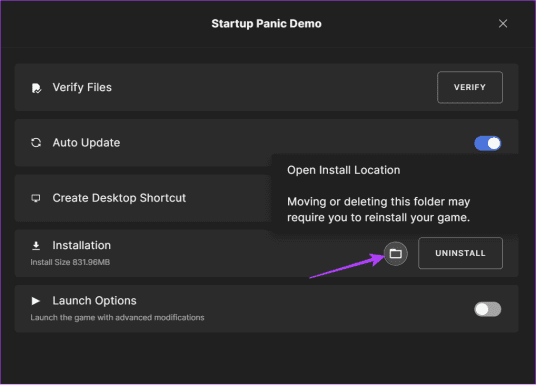Enable the Launch Options toggle

pos(487,309)
